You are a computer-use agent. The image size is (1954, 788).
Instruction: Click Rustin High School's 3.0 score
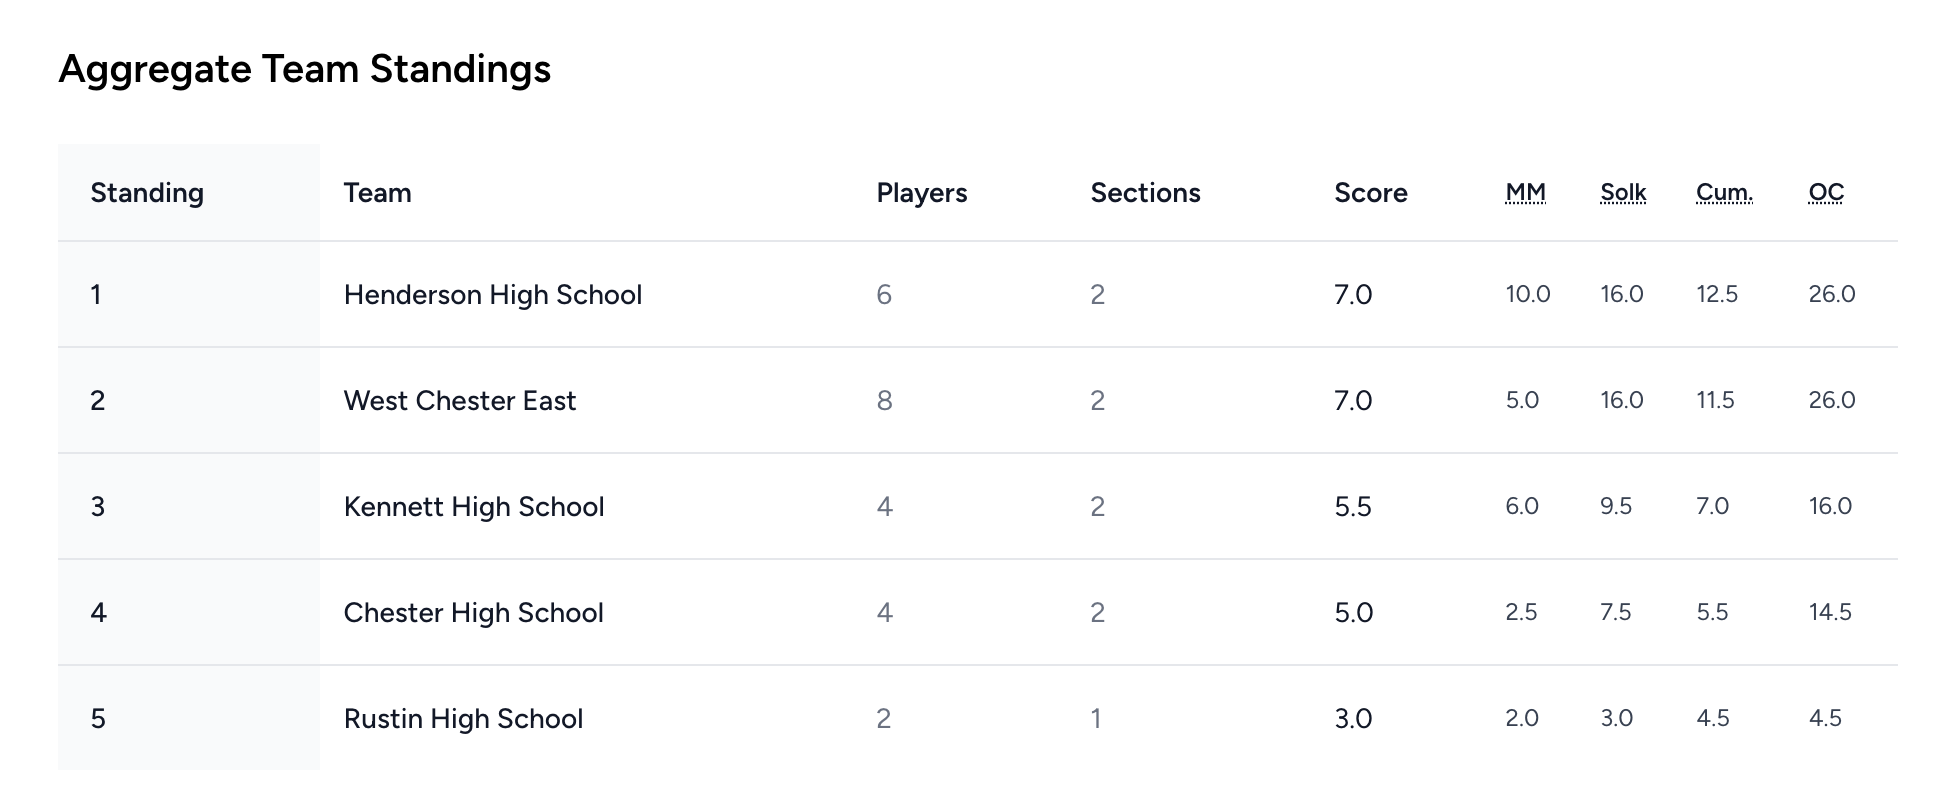click(1353, 719)
